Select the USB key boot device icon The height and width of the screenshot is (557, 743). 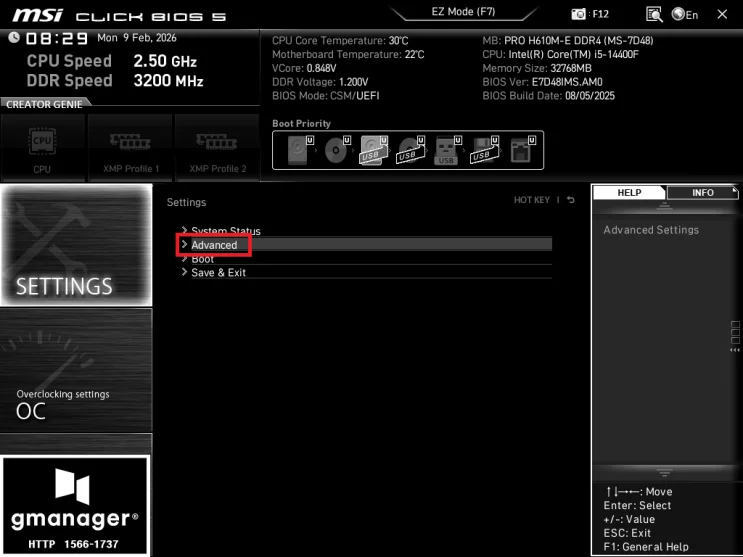(x=447, y=150)
